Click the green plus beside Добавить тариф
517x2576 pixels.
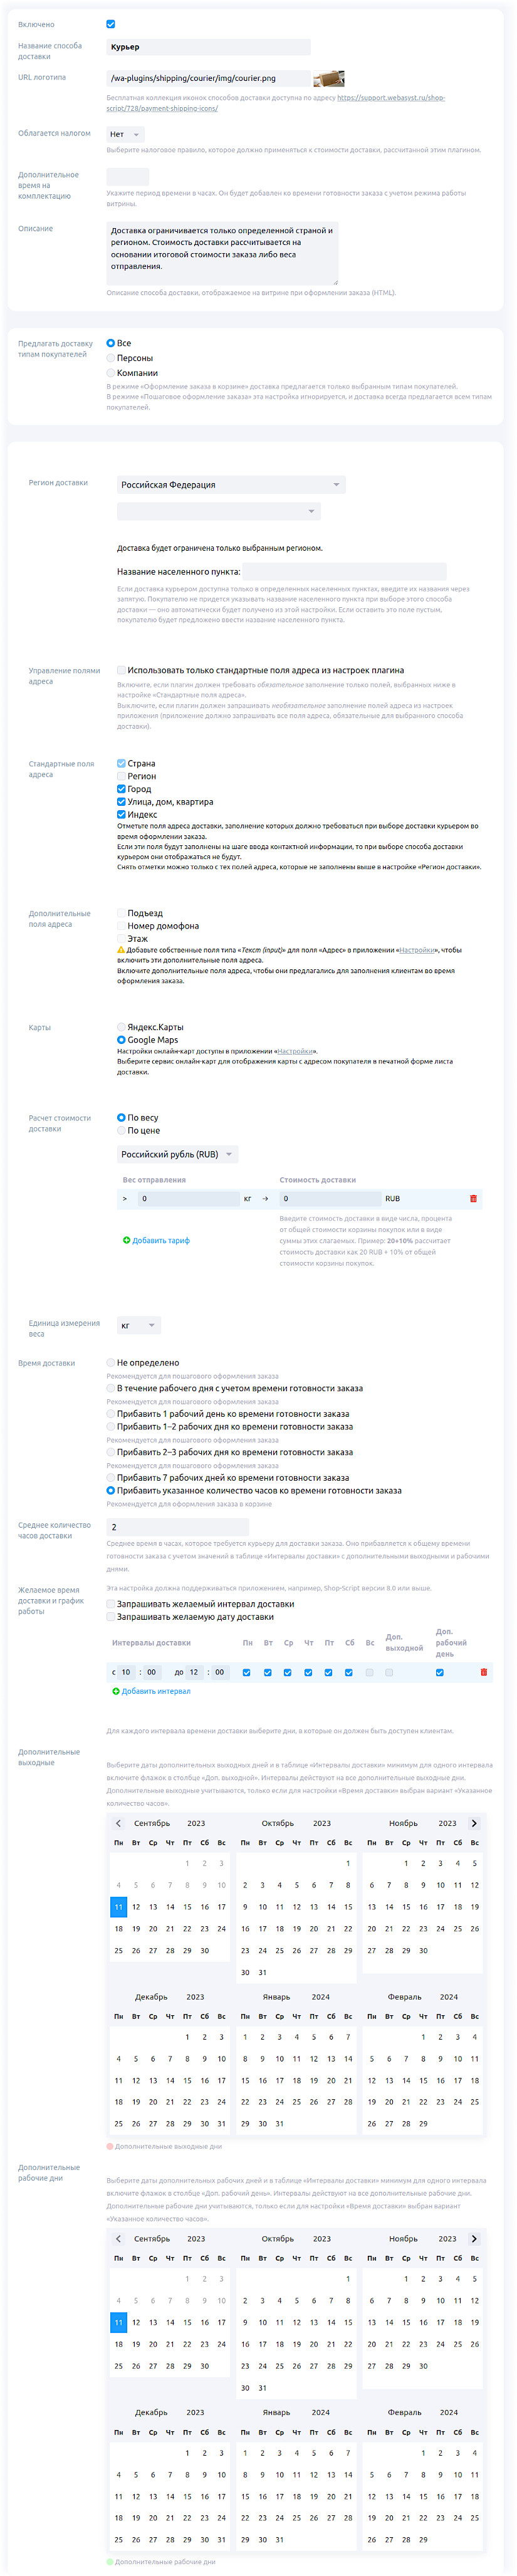pyautogui.click(x=127, y=1240)
